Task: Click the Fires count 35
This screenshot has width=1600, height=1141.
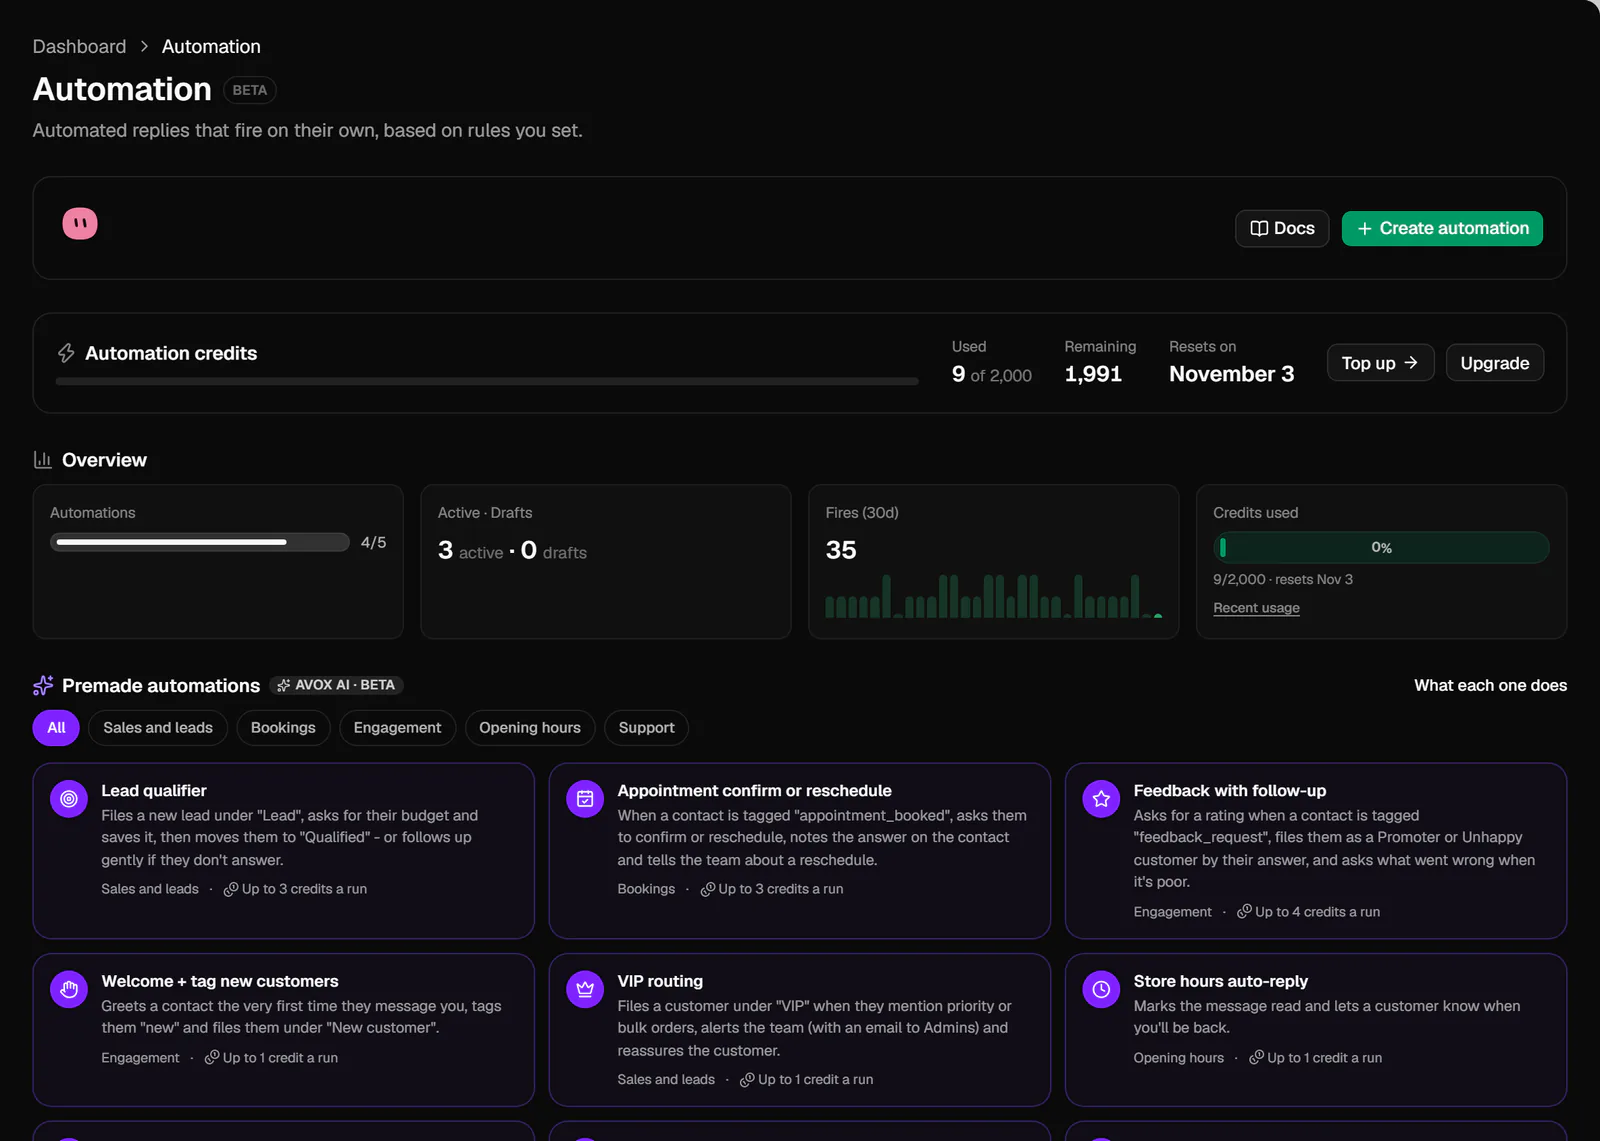Action: pos(841,550)
